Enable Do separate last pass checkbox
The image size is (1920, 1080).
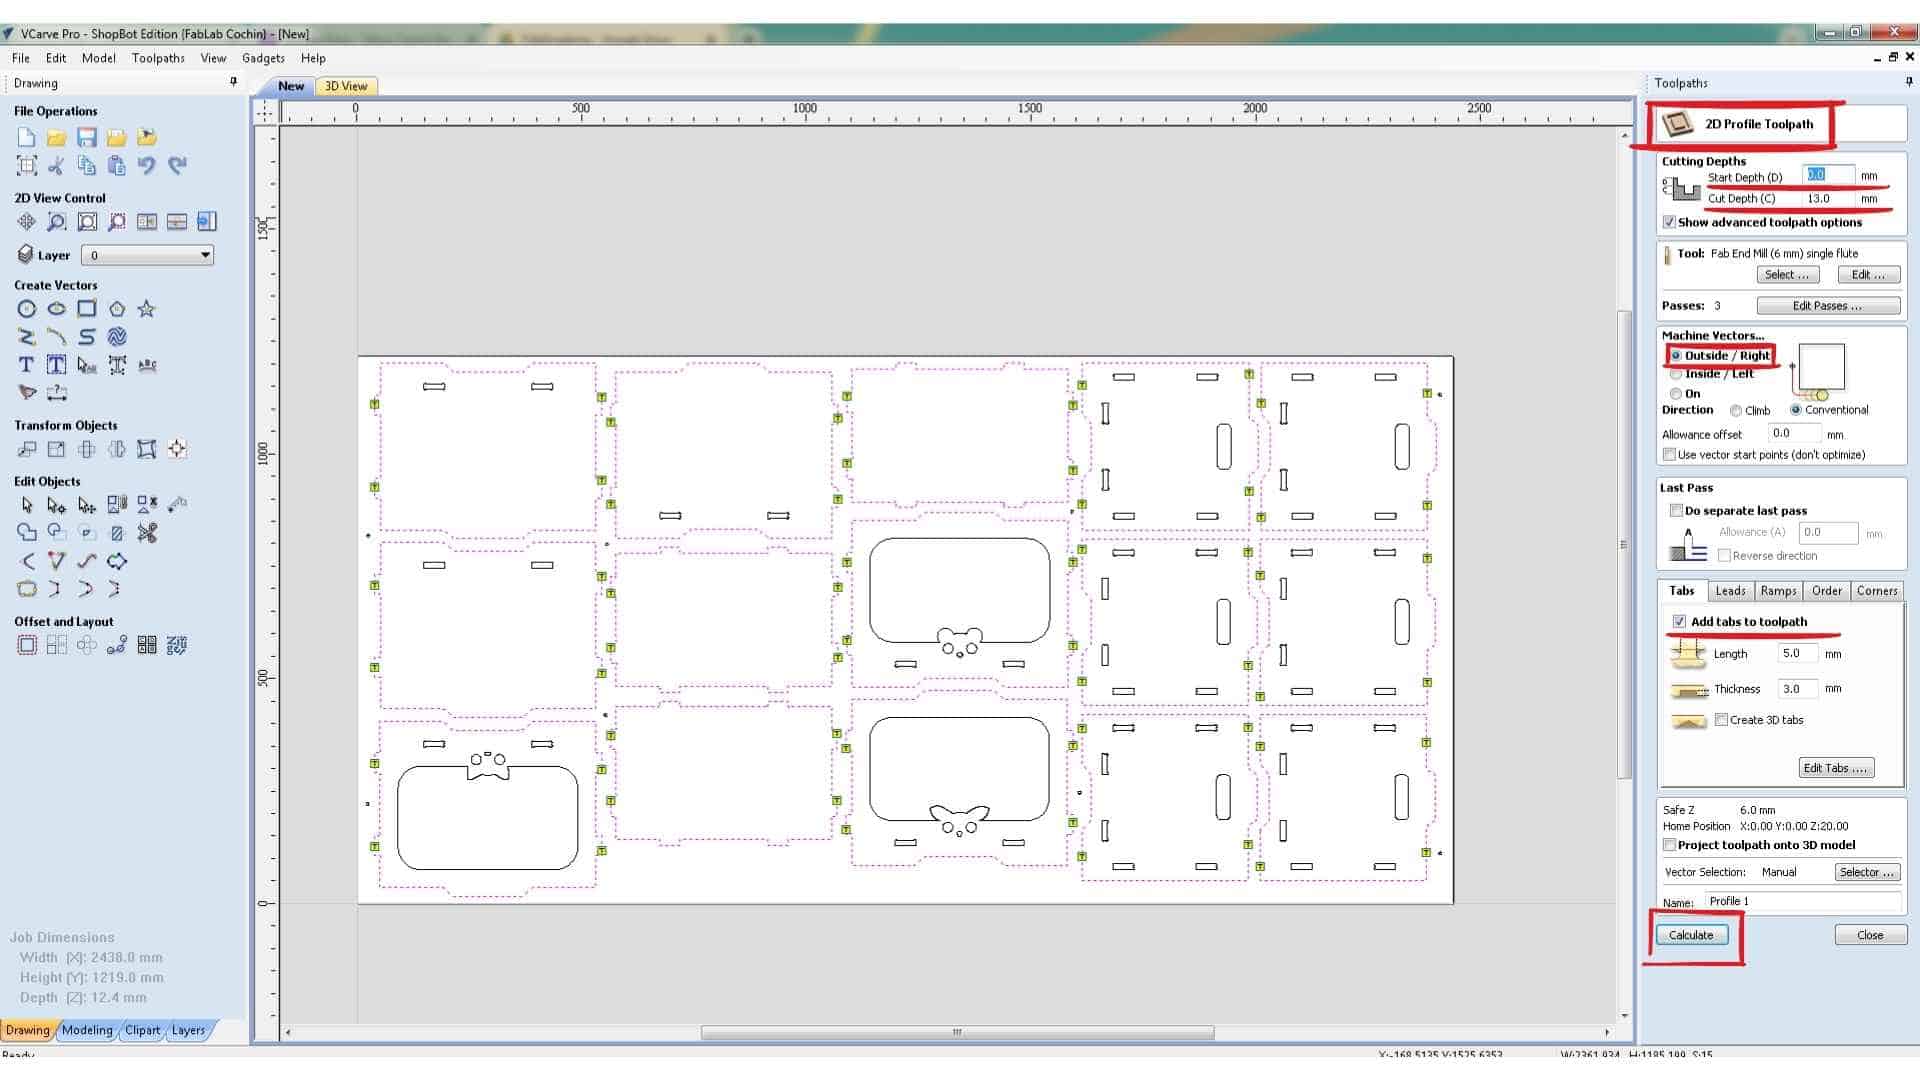1676,511
